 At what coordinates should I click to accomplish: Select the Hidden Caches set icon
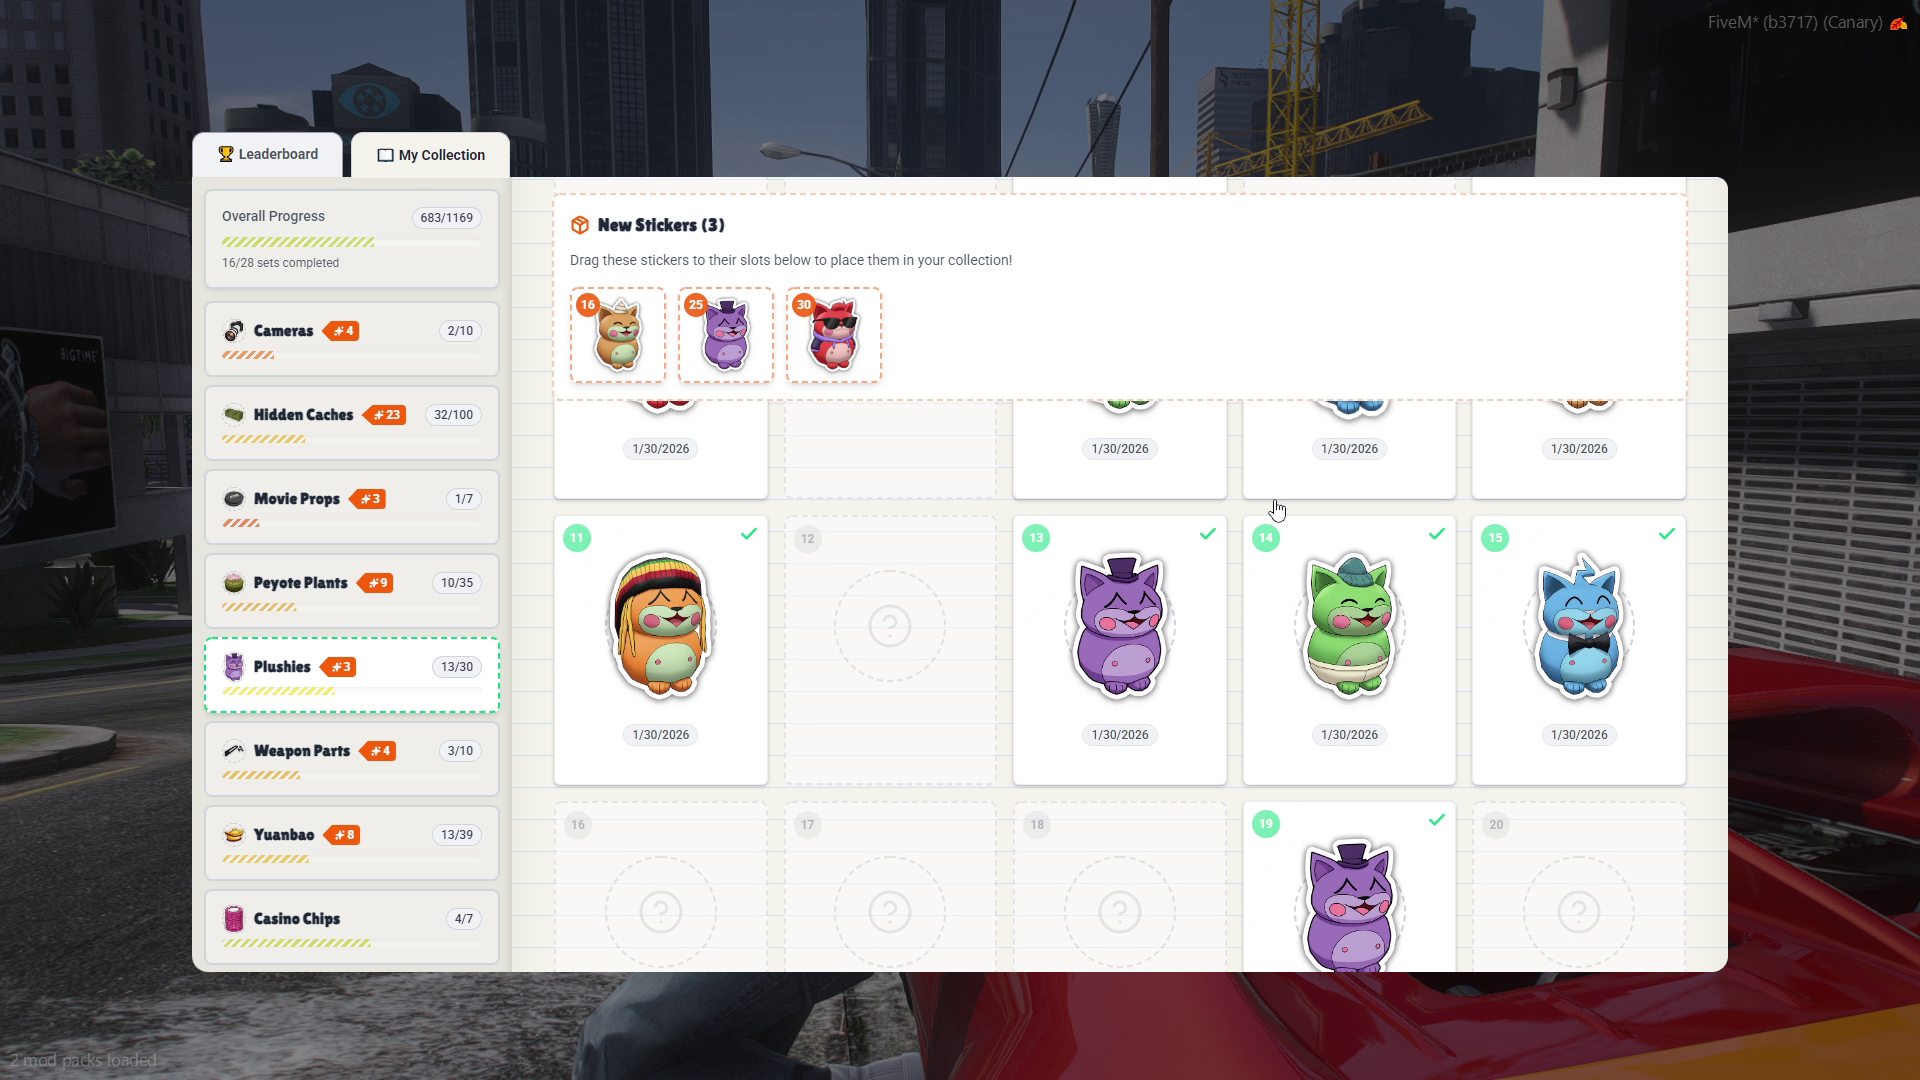pyautogui.click(x=234, y=415)
